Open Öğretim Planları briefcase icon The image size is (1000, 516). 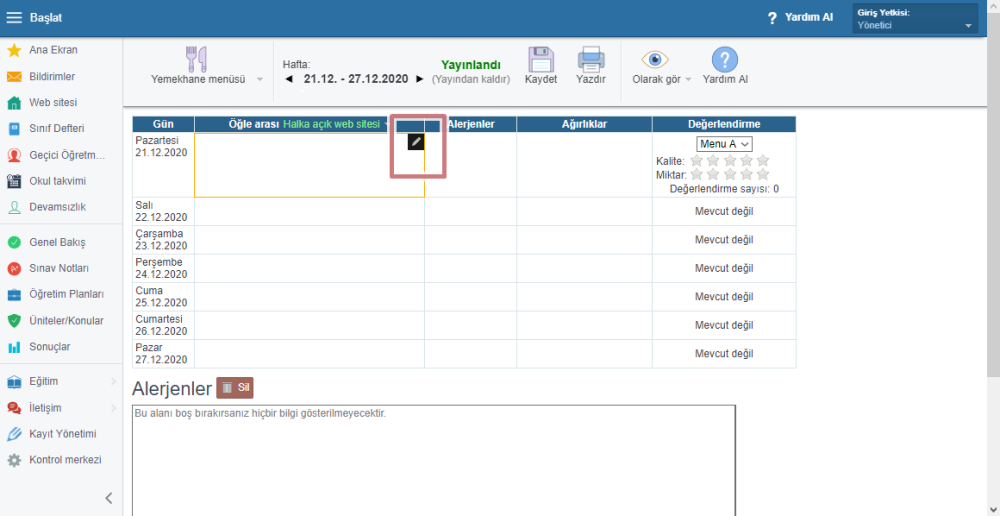pyautogui.click(x=14, y=295)
